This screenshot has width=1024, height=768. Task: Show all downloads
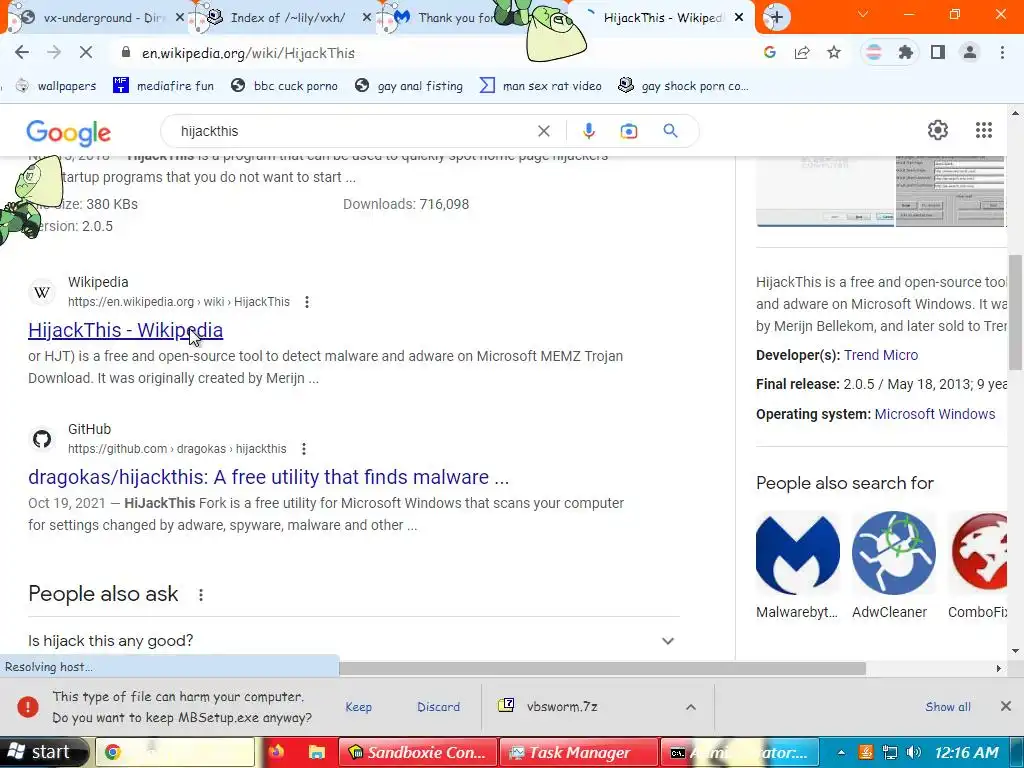[948, 707]
